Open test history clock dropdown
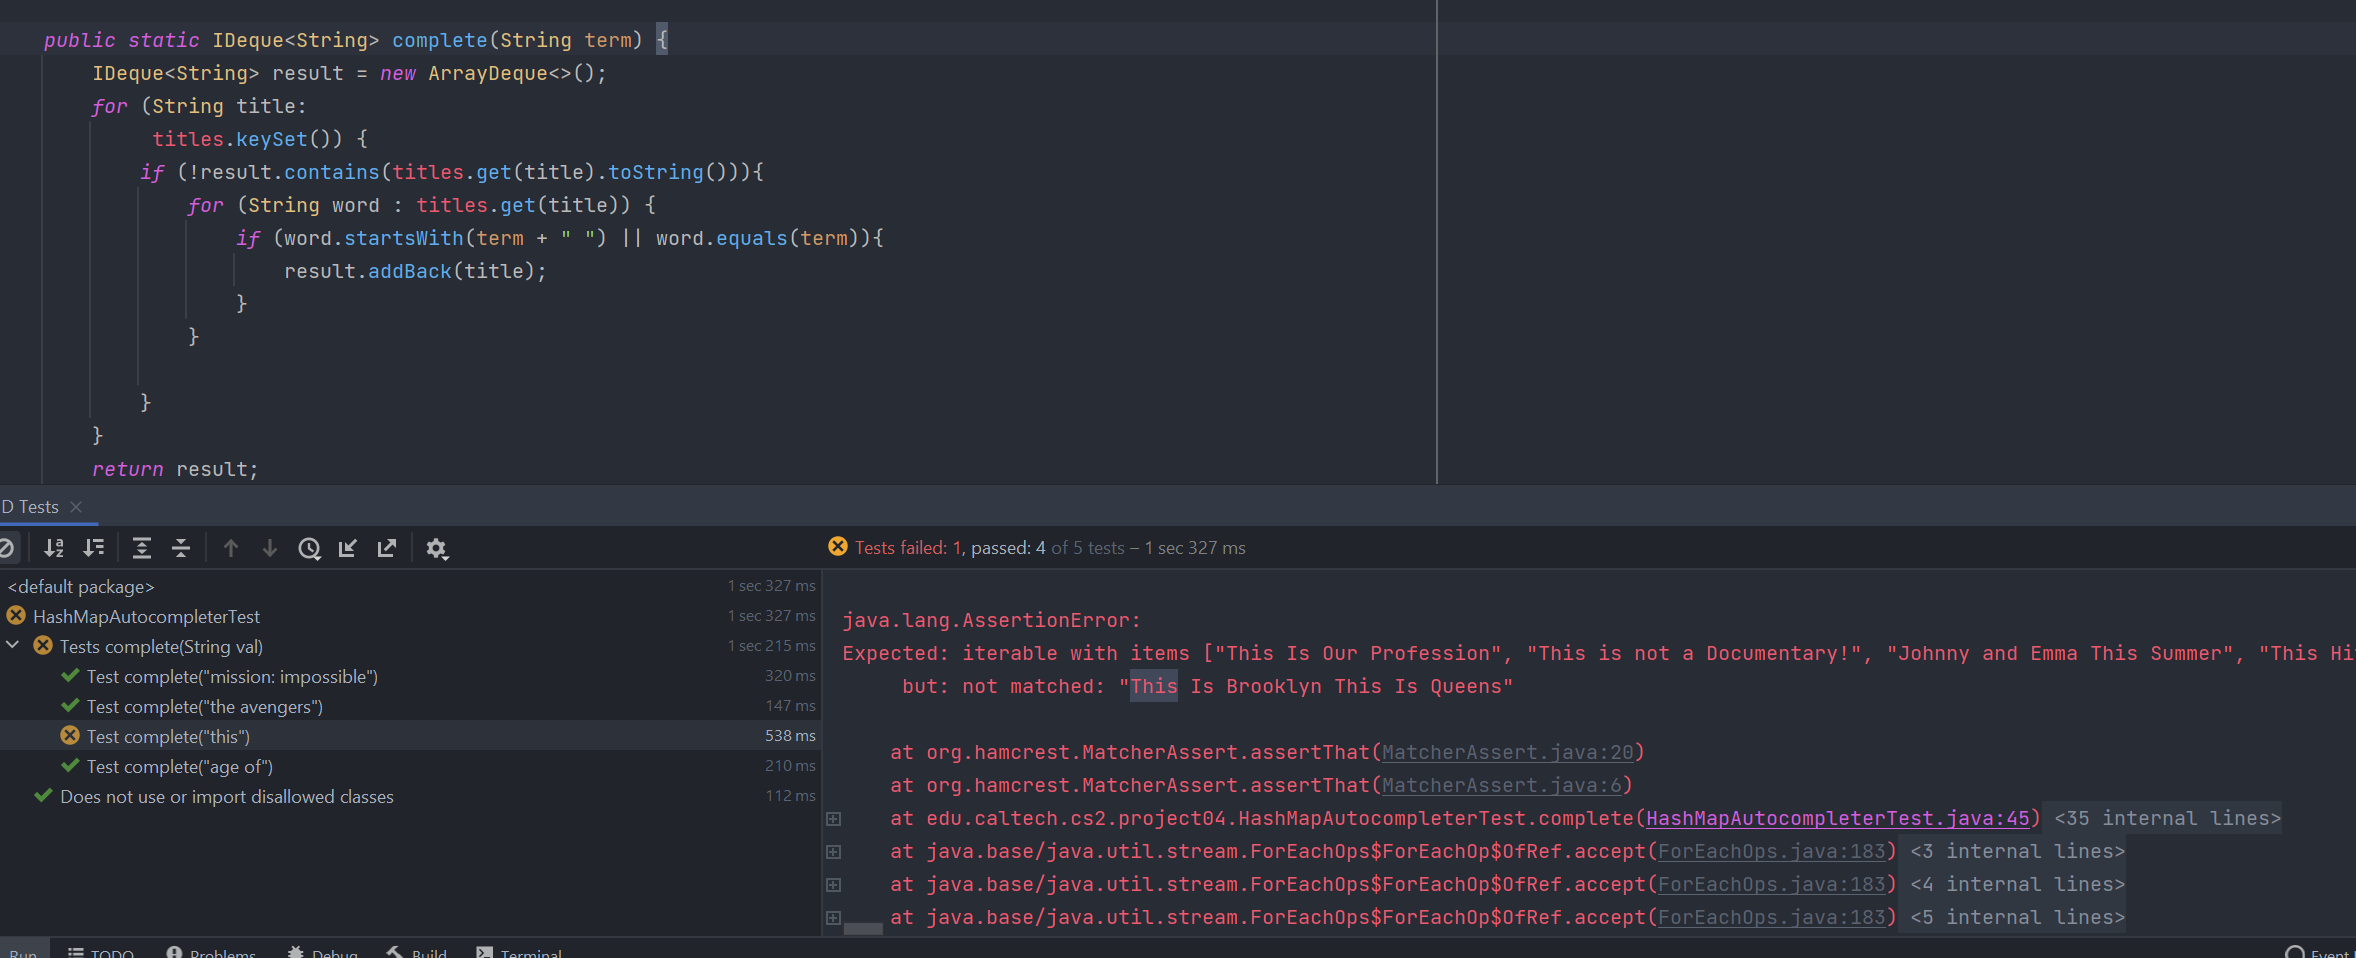Image resolution: width=2356 pixels, height=958 pixels. point(310,548)
